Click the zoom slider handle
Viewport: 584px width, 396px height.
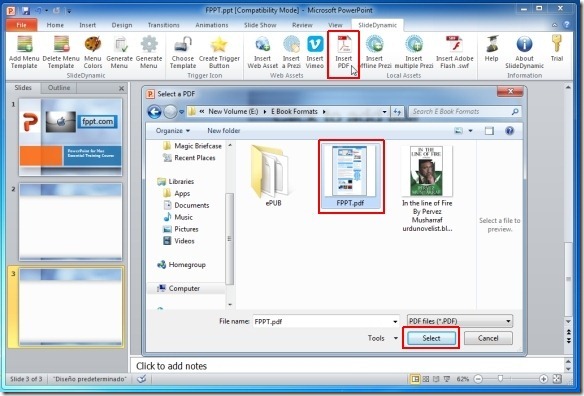point(501,379)
